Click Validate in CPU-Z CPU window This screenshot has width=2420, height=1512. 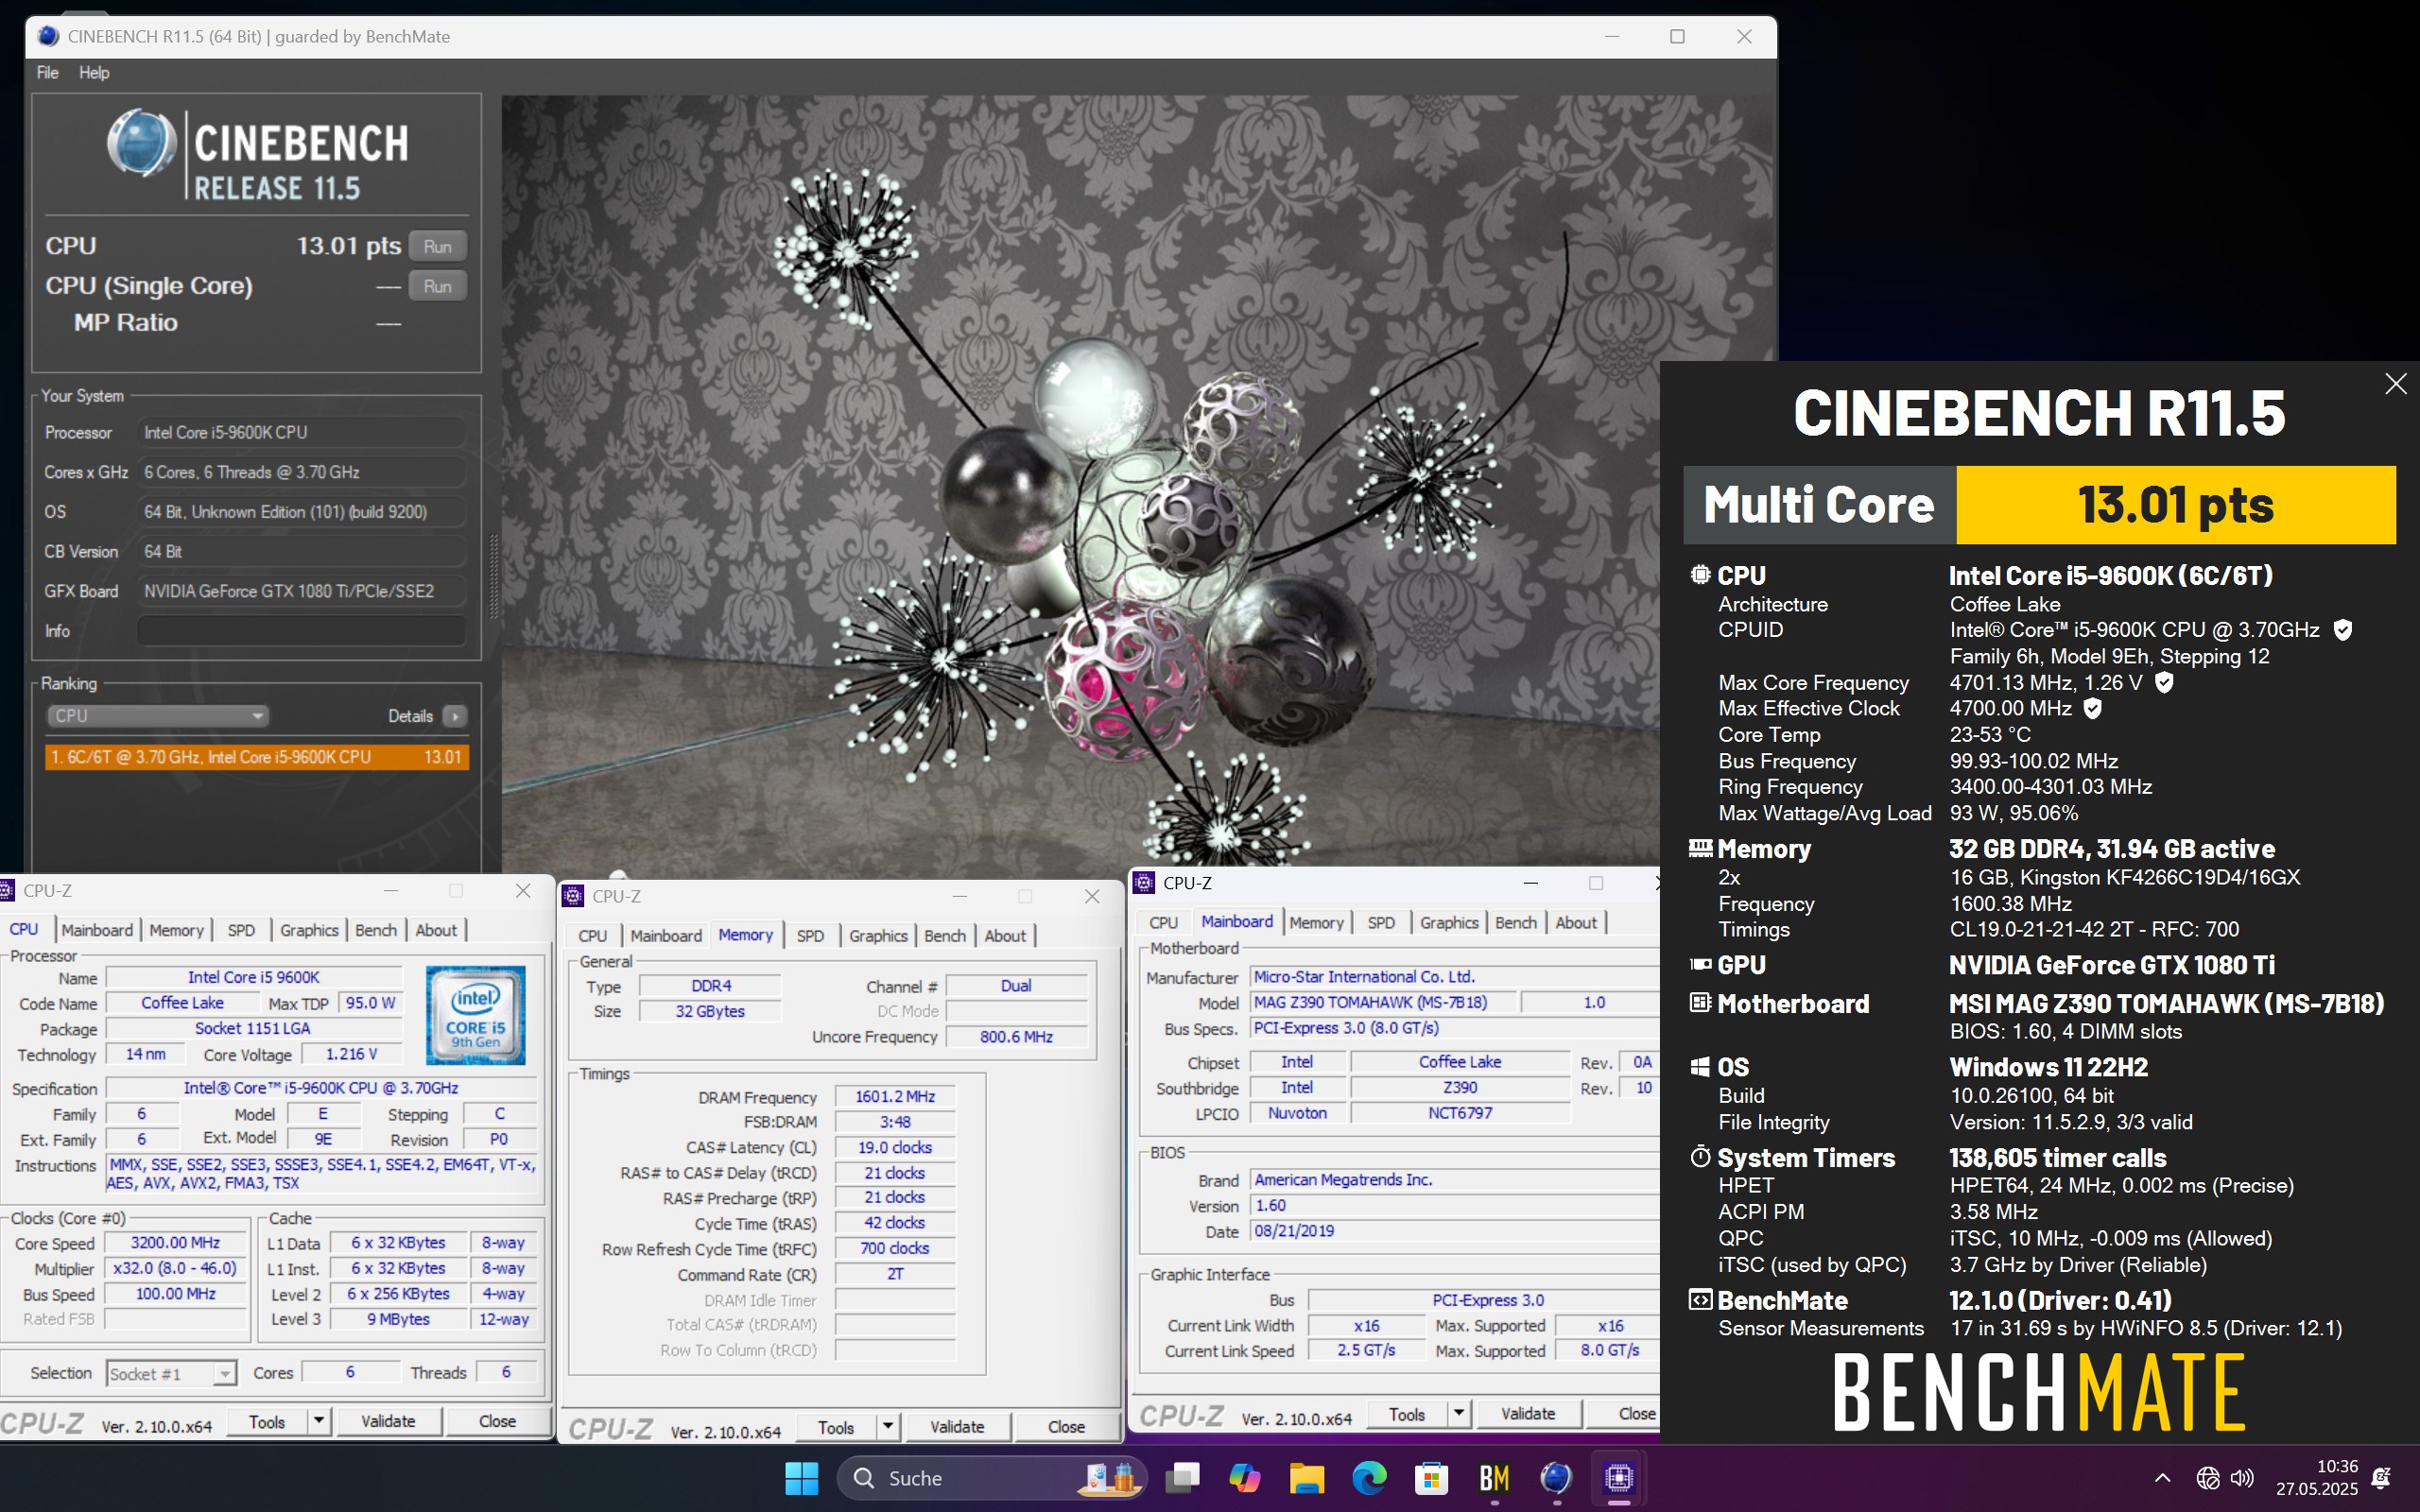[x=388, y=1421]
